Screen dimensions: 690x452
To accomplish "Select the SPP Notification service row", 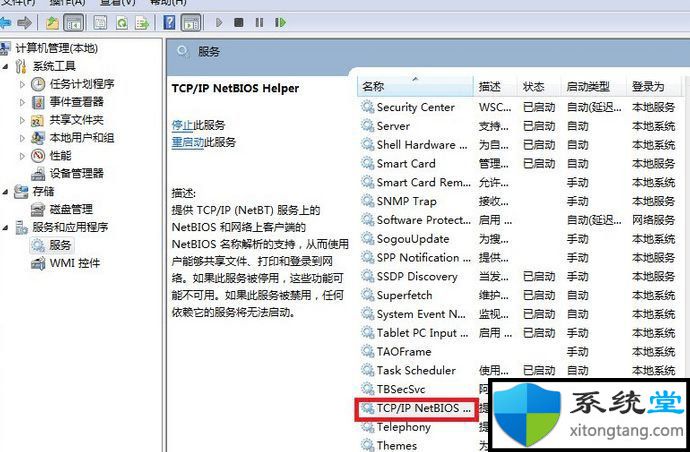I will coord(519,257).
